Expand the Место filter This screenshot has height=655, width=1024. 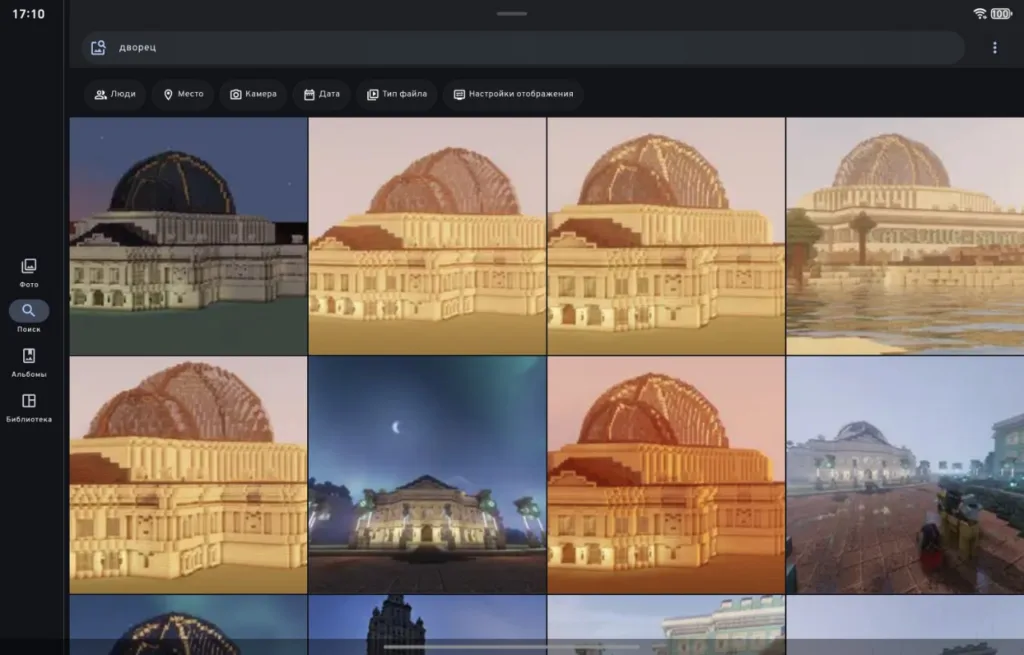click(x=183, y=94)
